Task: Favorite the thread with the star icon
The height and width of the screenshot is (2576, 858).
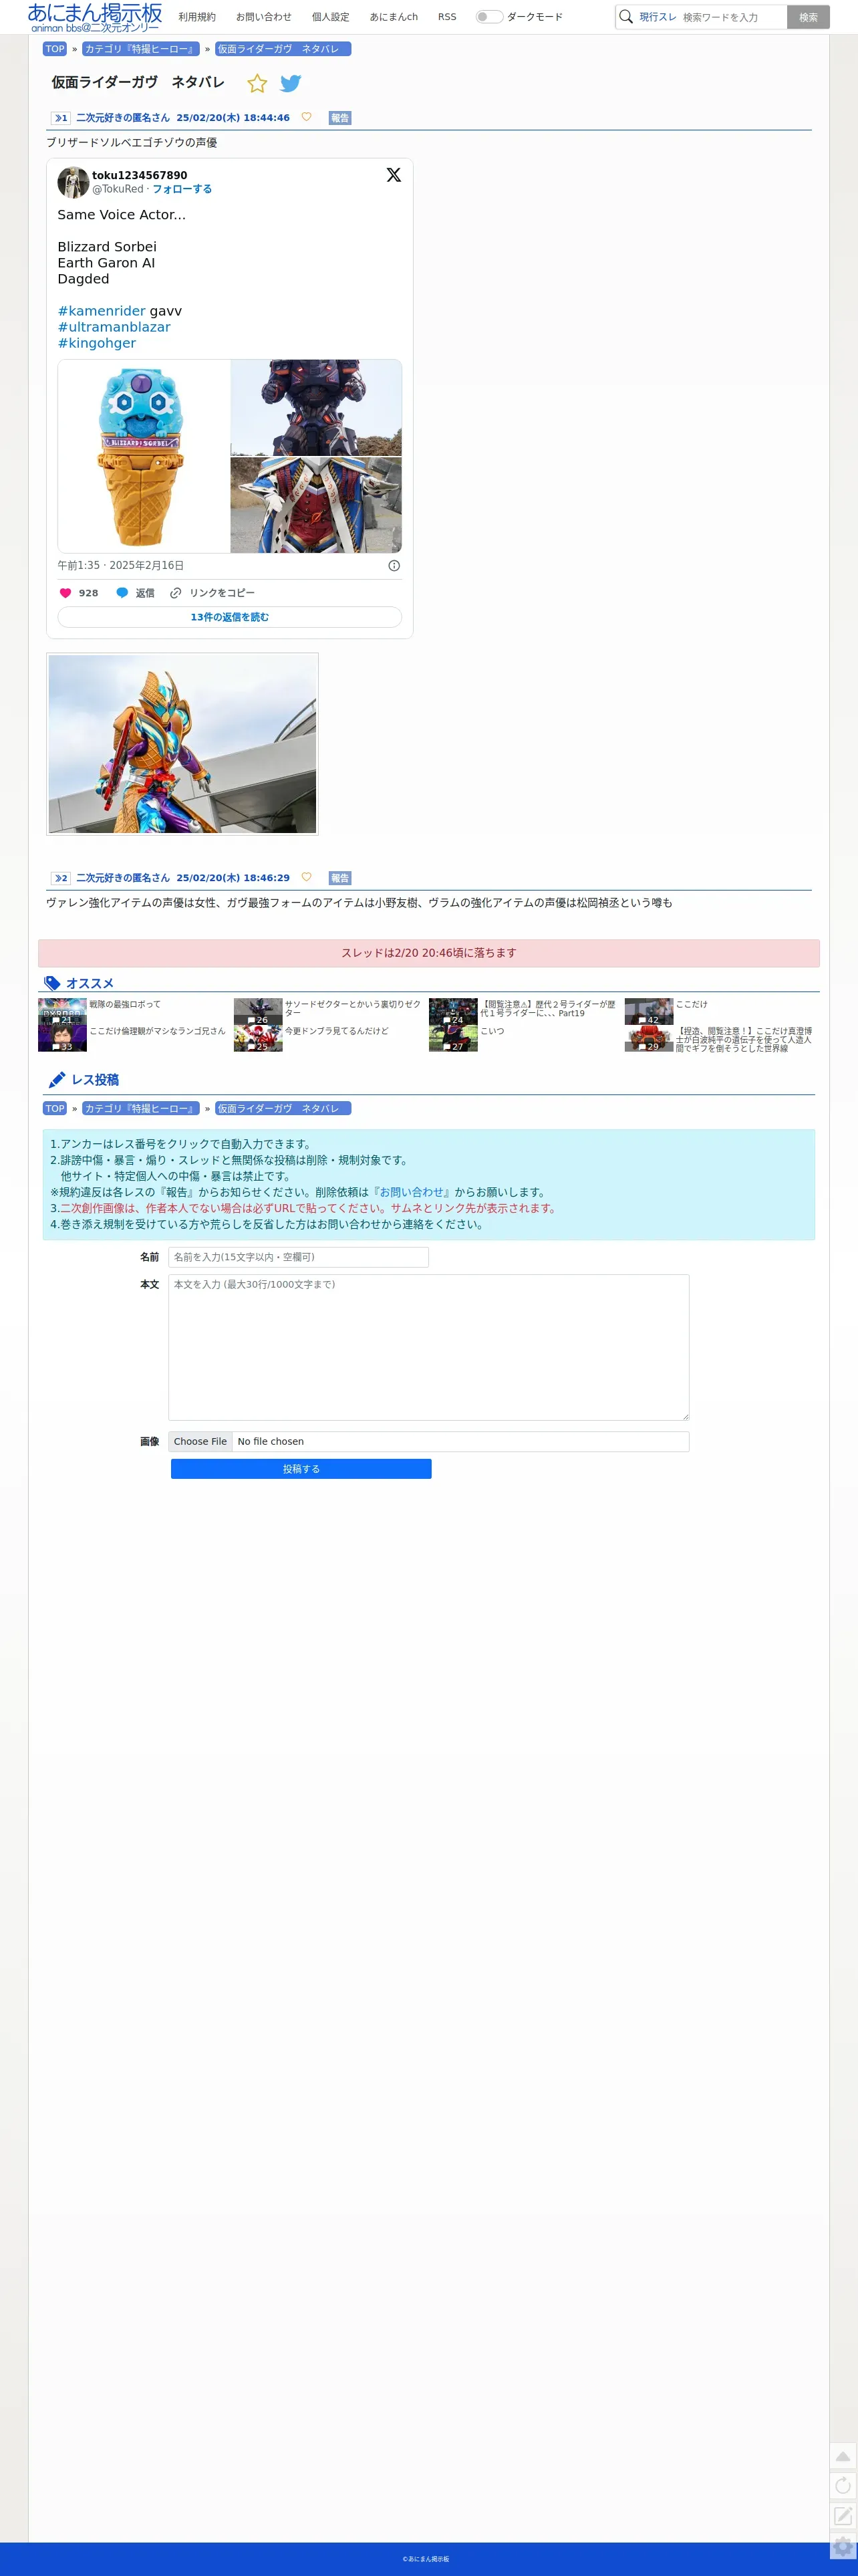Action: point(257,84)
